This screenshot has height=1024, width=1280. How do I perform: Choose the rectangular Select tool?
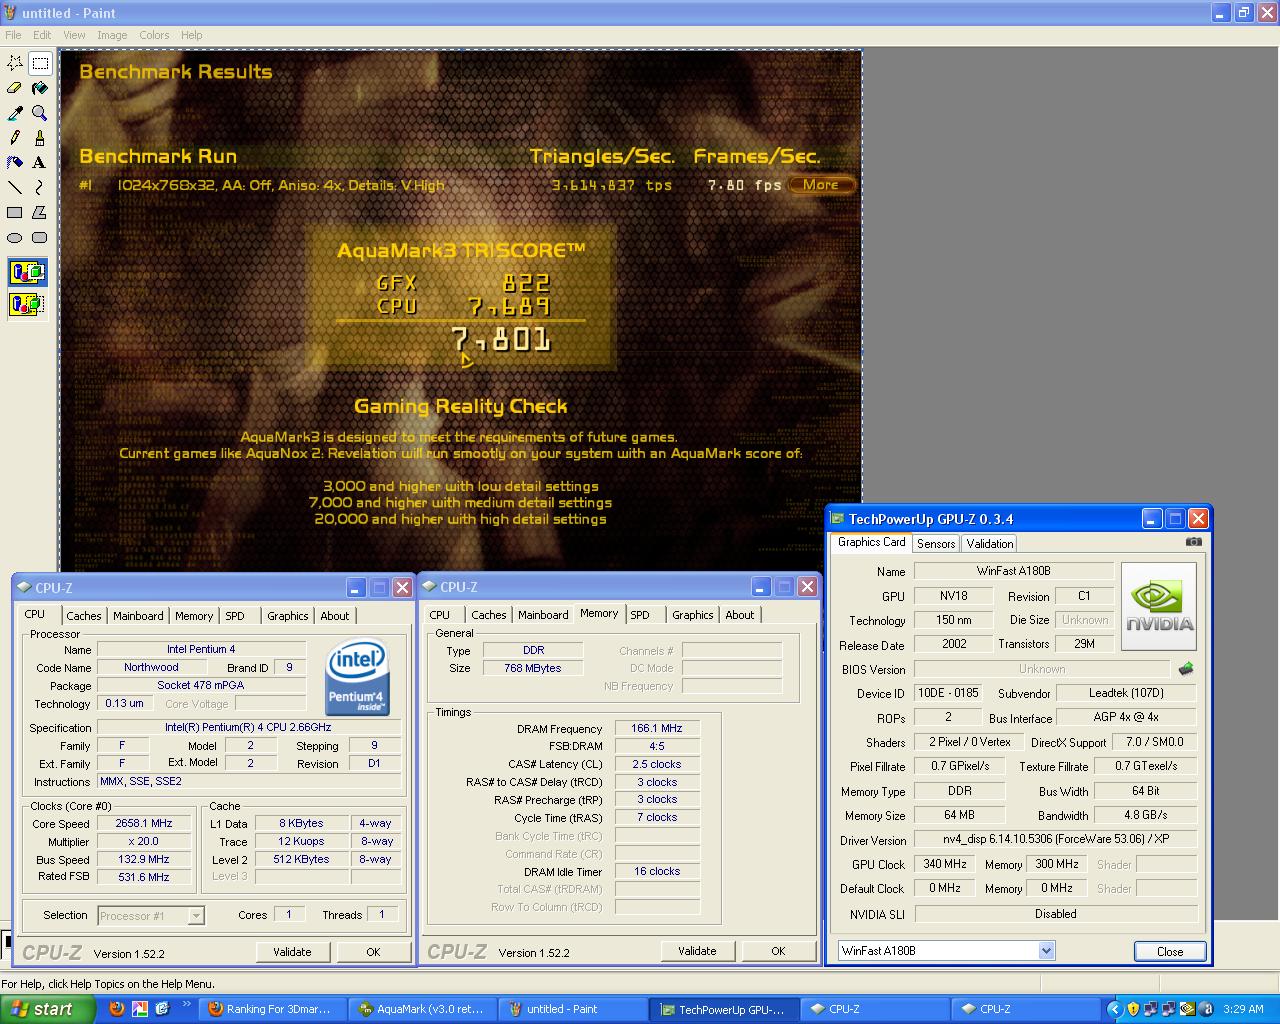click(x=40, y=63)
